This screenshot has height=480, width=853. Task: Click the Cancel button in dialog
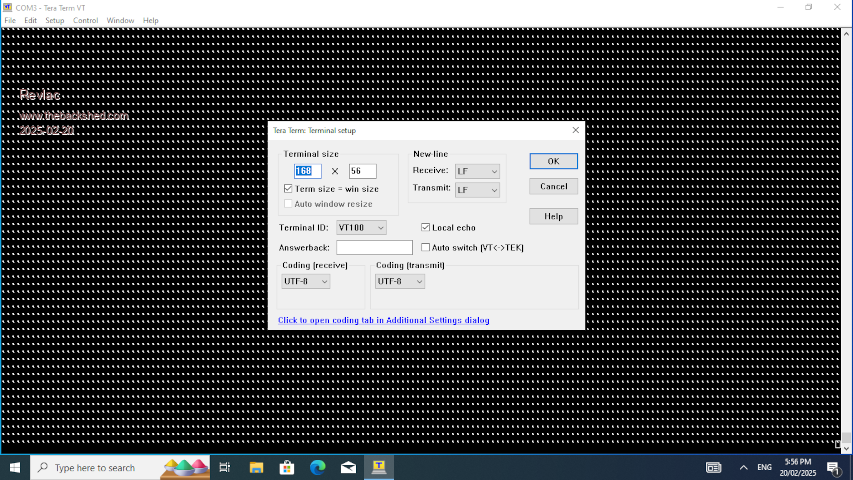pyautogui.click(x=553, y=186)
